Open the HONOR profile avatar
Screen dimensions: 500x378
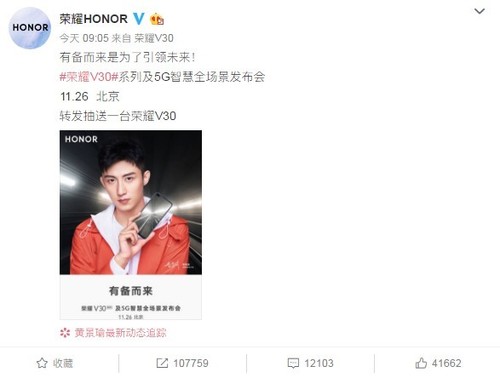coord(30,28)
